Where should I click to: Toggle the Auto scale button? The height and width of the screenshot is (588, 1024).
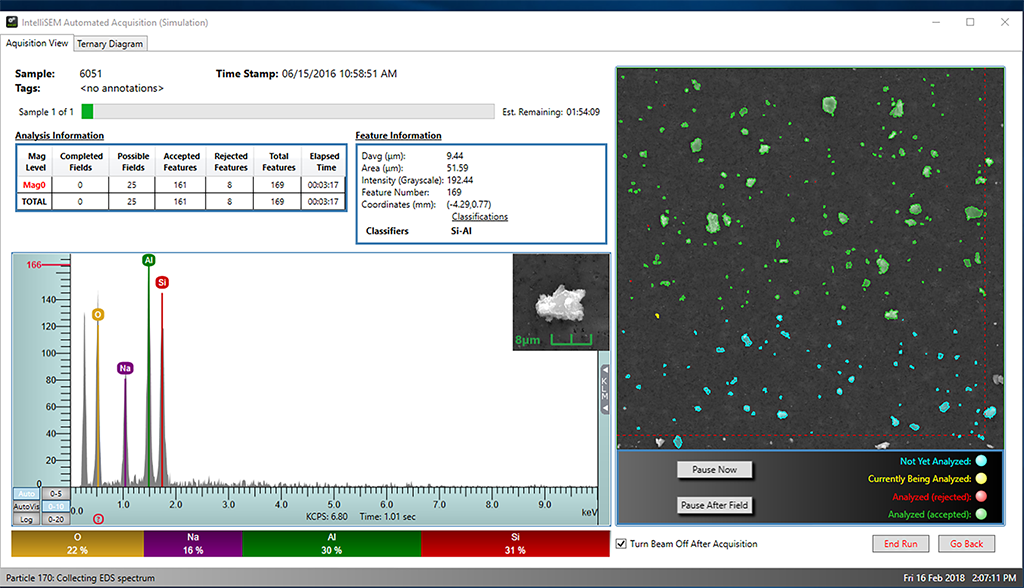[25, 494]
